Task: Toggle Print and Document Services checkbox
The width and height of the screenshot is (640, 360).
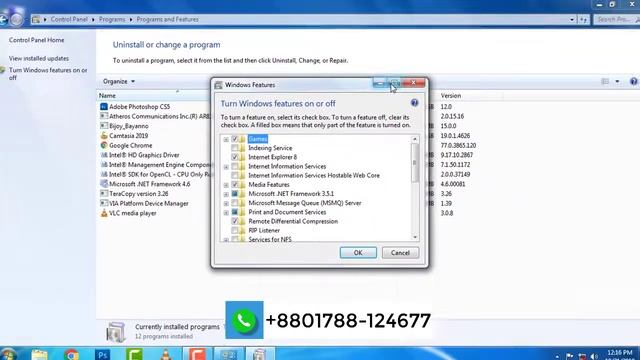Action: click(x=235, y=212)
